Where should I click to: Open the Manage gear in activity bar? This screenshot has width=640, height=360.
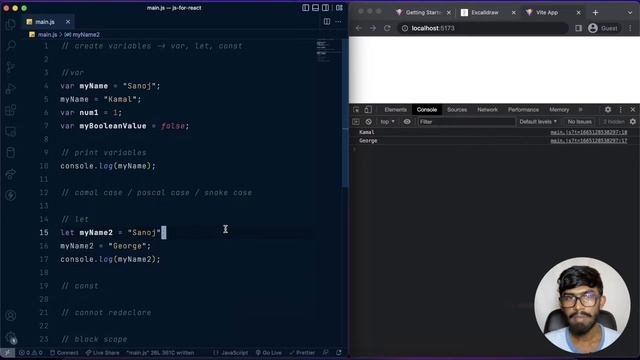tap(11, 337)
